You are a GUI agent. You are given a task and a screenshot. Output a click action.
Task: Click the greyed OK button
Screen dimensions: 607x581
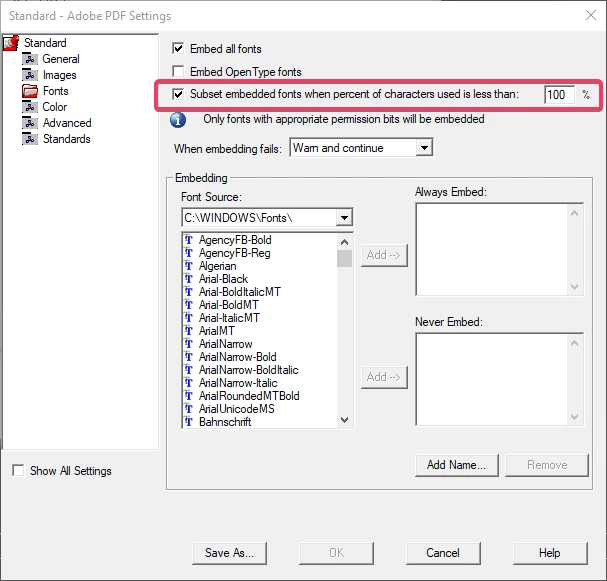tap(336, 553)
